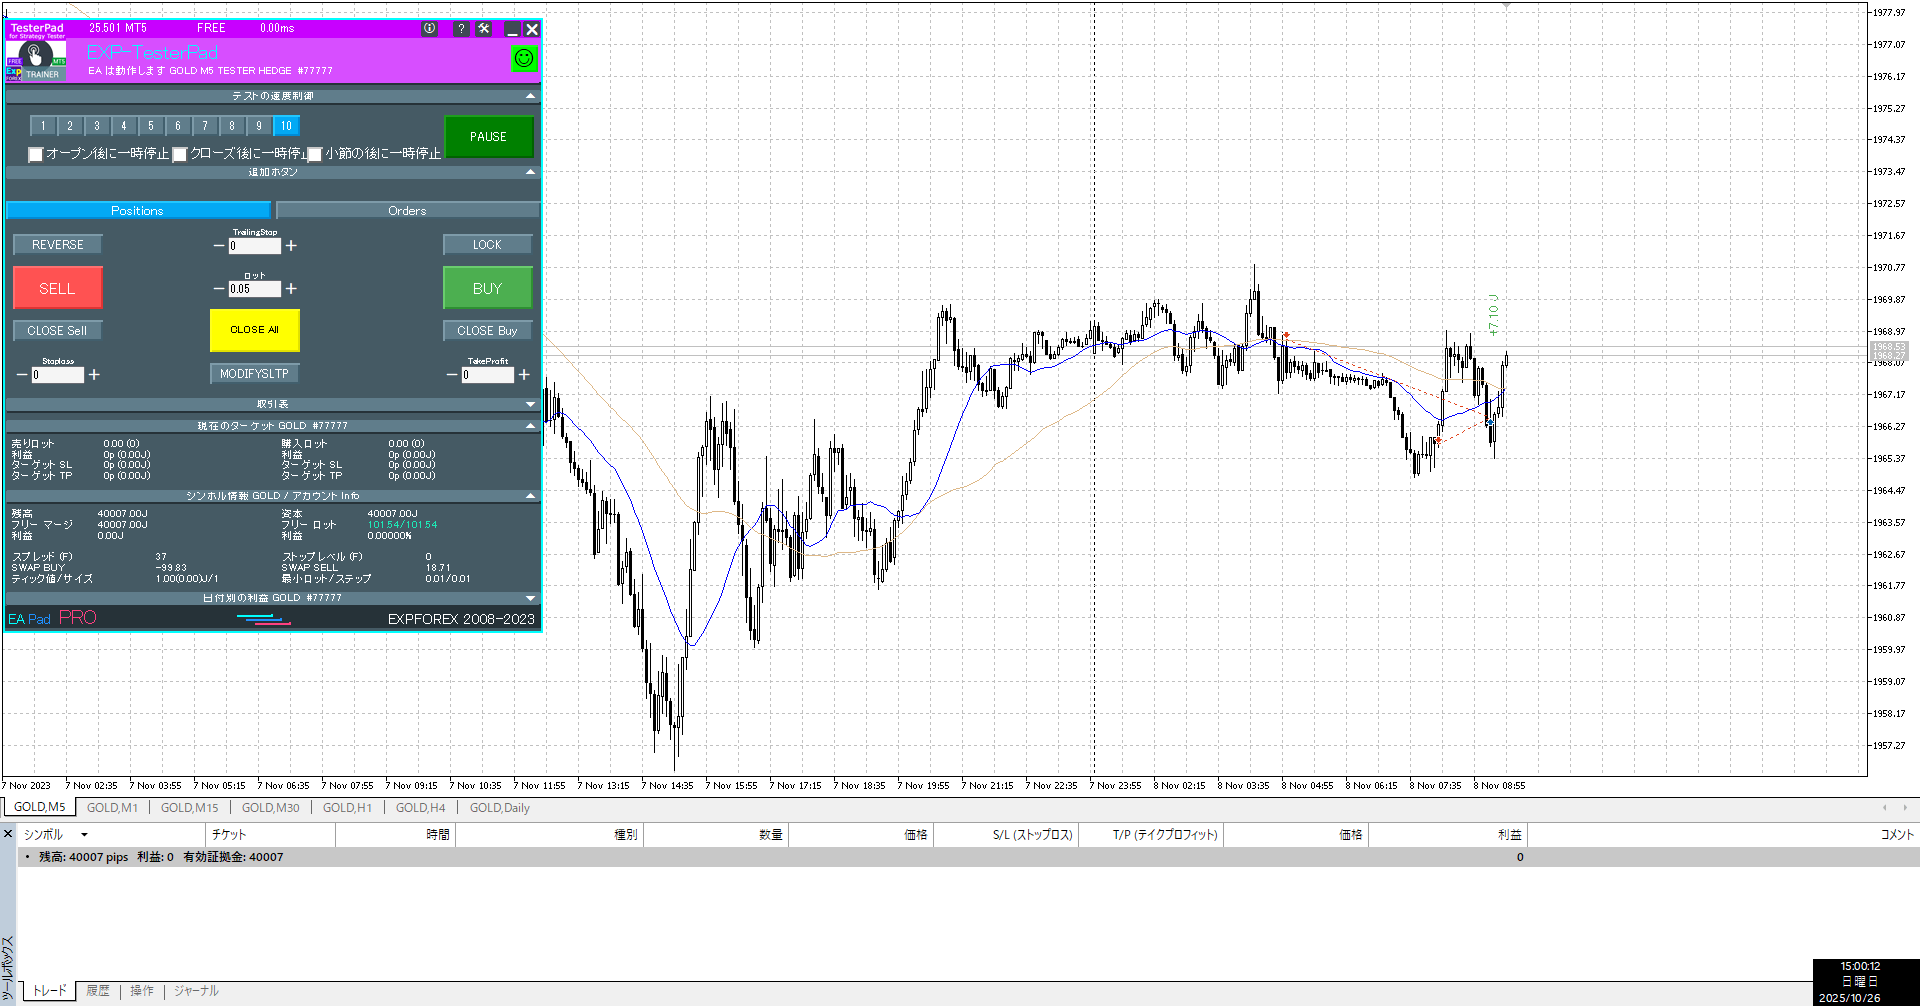This screenshot has height=1006, width=1920.
Task: Switch to GOLD,H1 chart tab
Action: (347, 808)
